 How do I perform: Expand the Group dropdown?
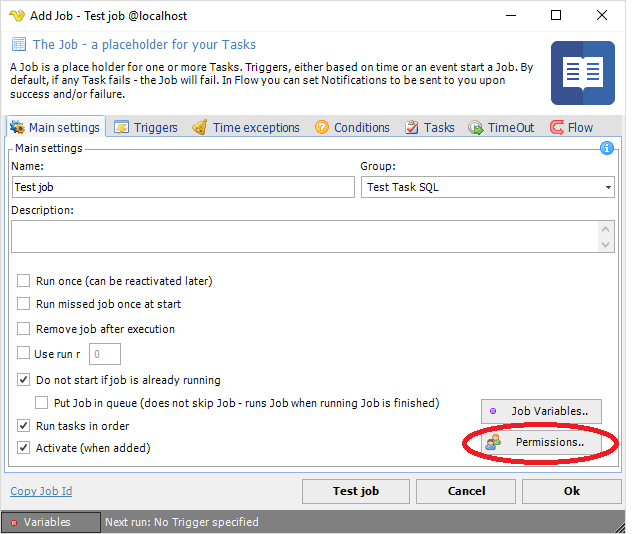[608, 187]
